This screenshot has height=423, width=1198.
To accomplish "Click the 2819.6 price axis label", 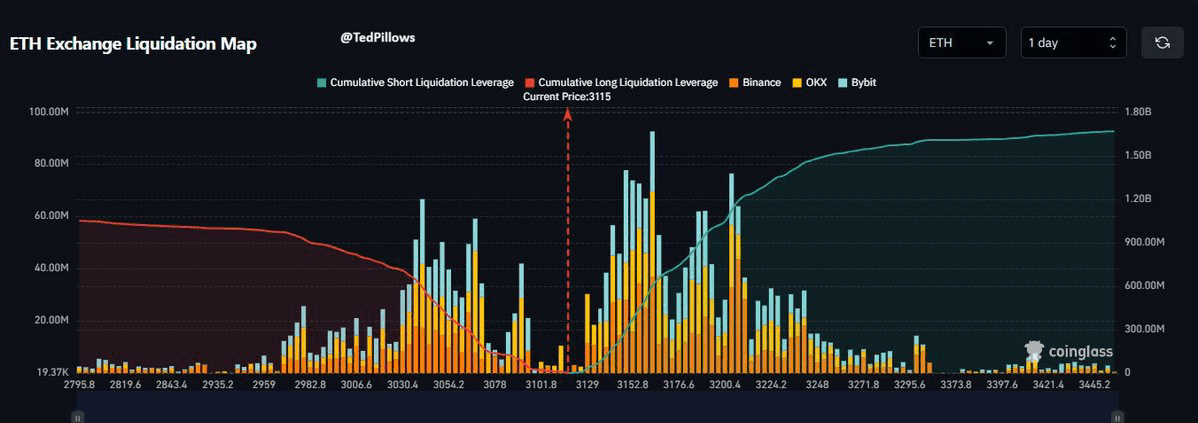I will [126, 384].
